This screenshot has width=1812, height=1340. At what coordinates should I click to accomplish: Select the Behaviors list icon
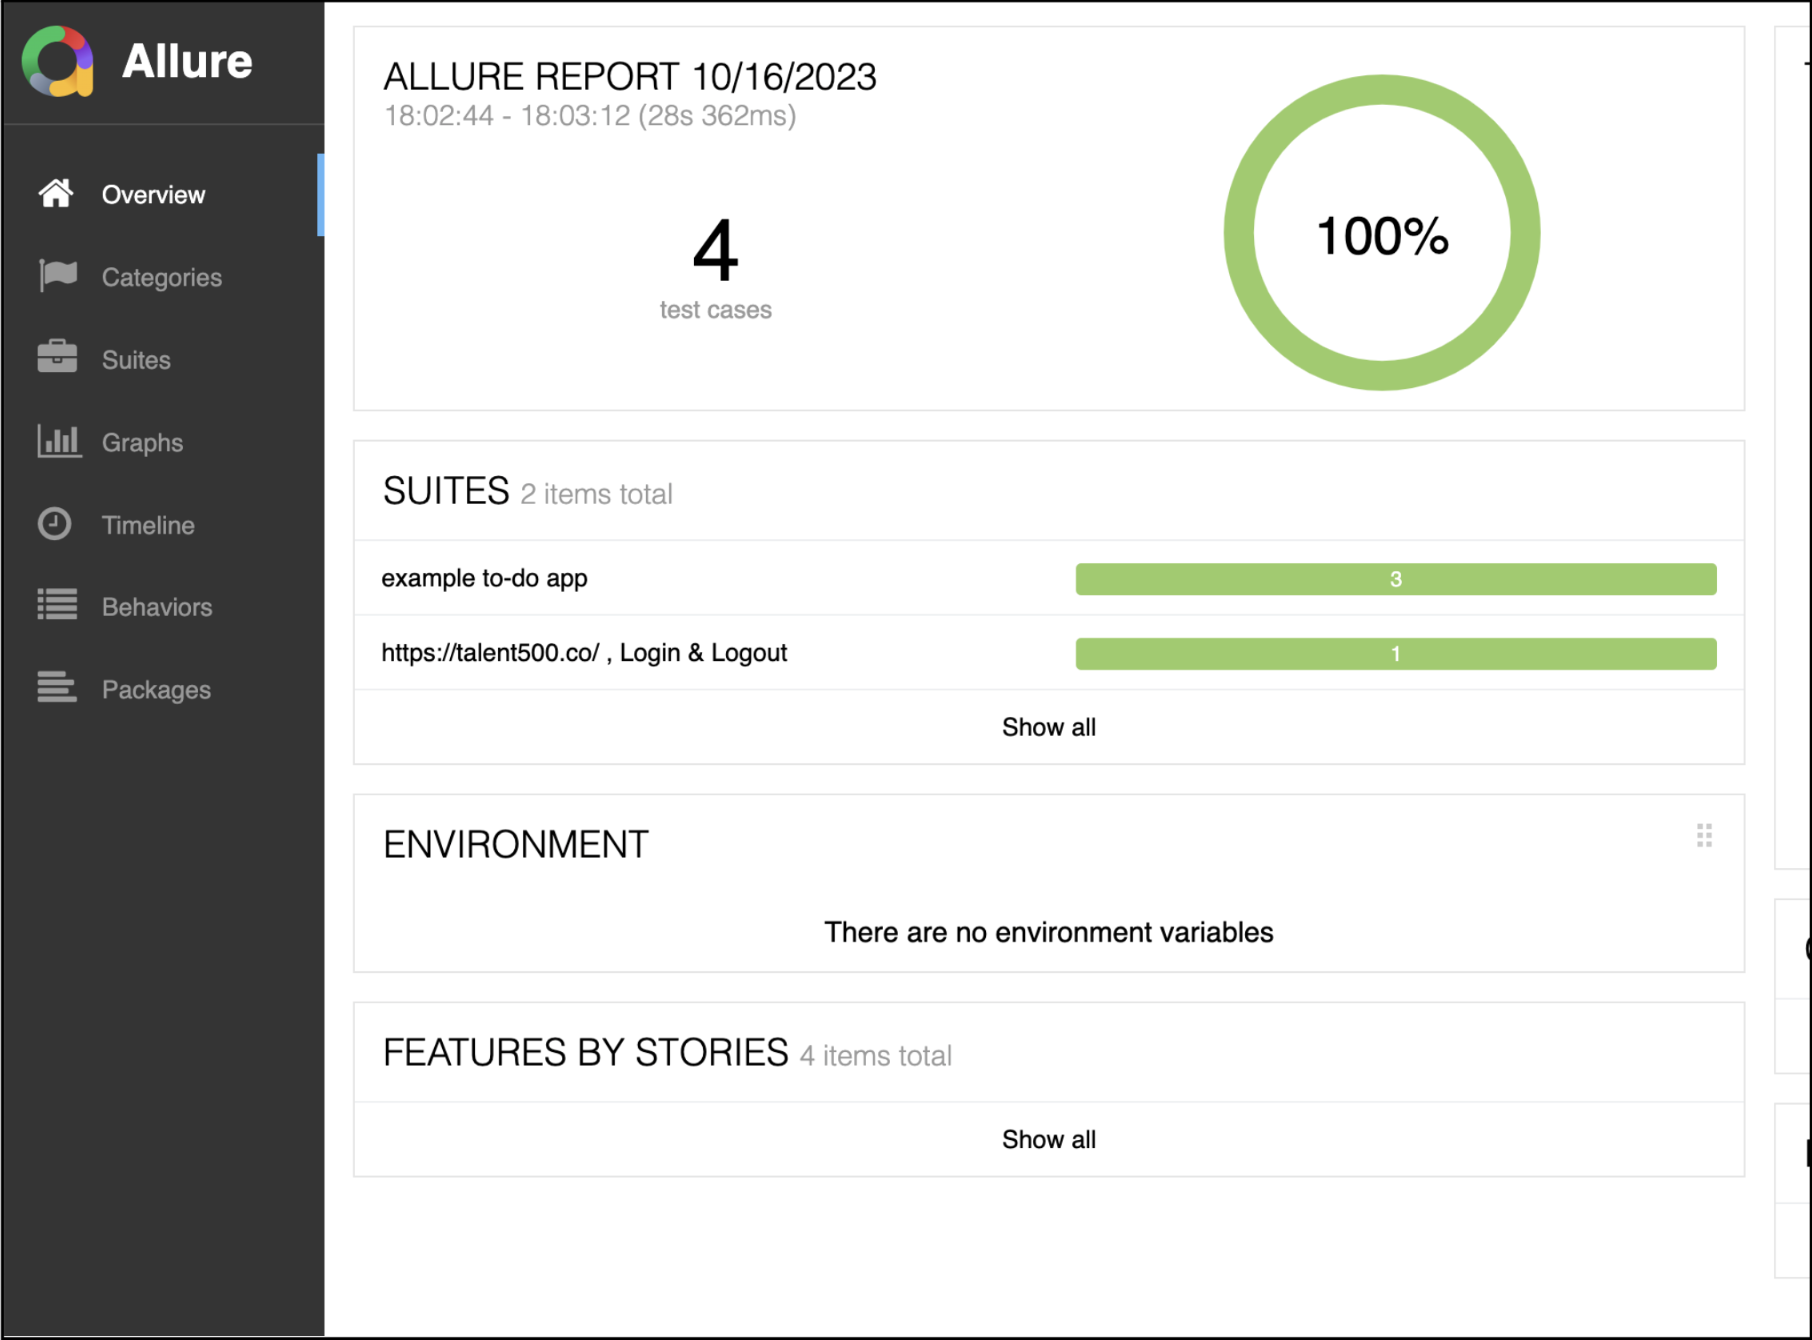pyautogui.click(x=57, y=606)
